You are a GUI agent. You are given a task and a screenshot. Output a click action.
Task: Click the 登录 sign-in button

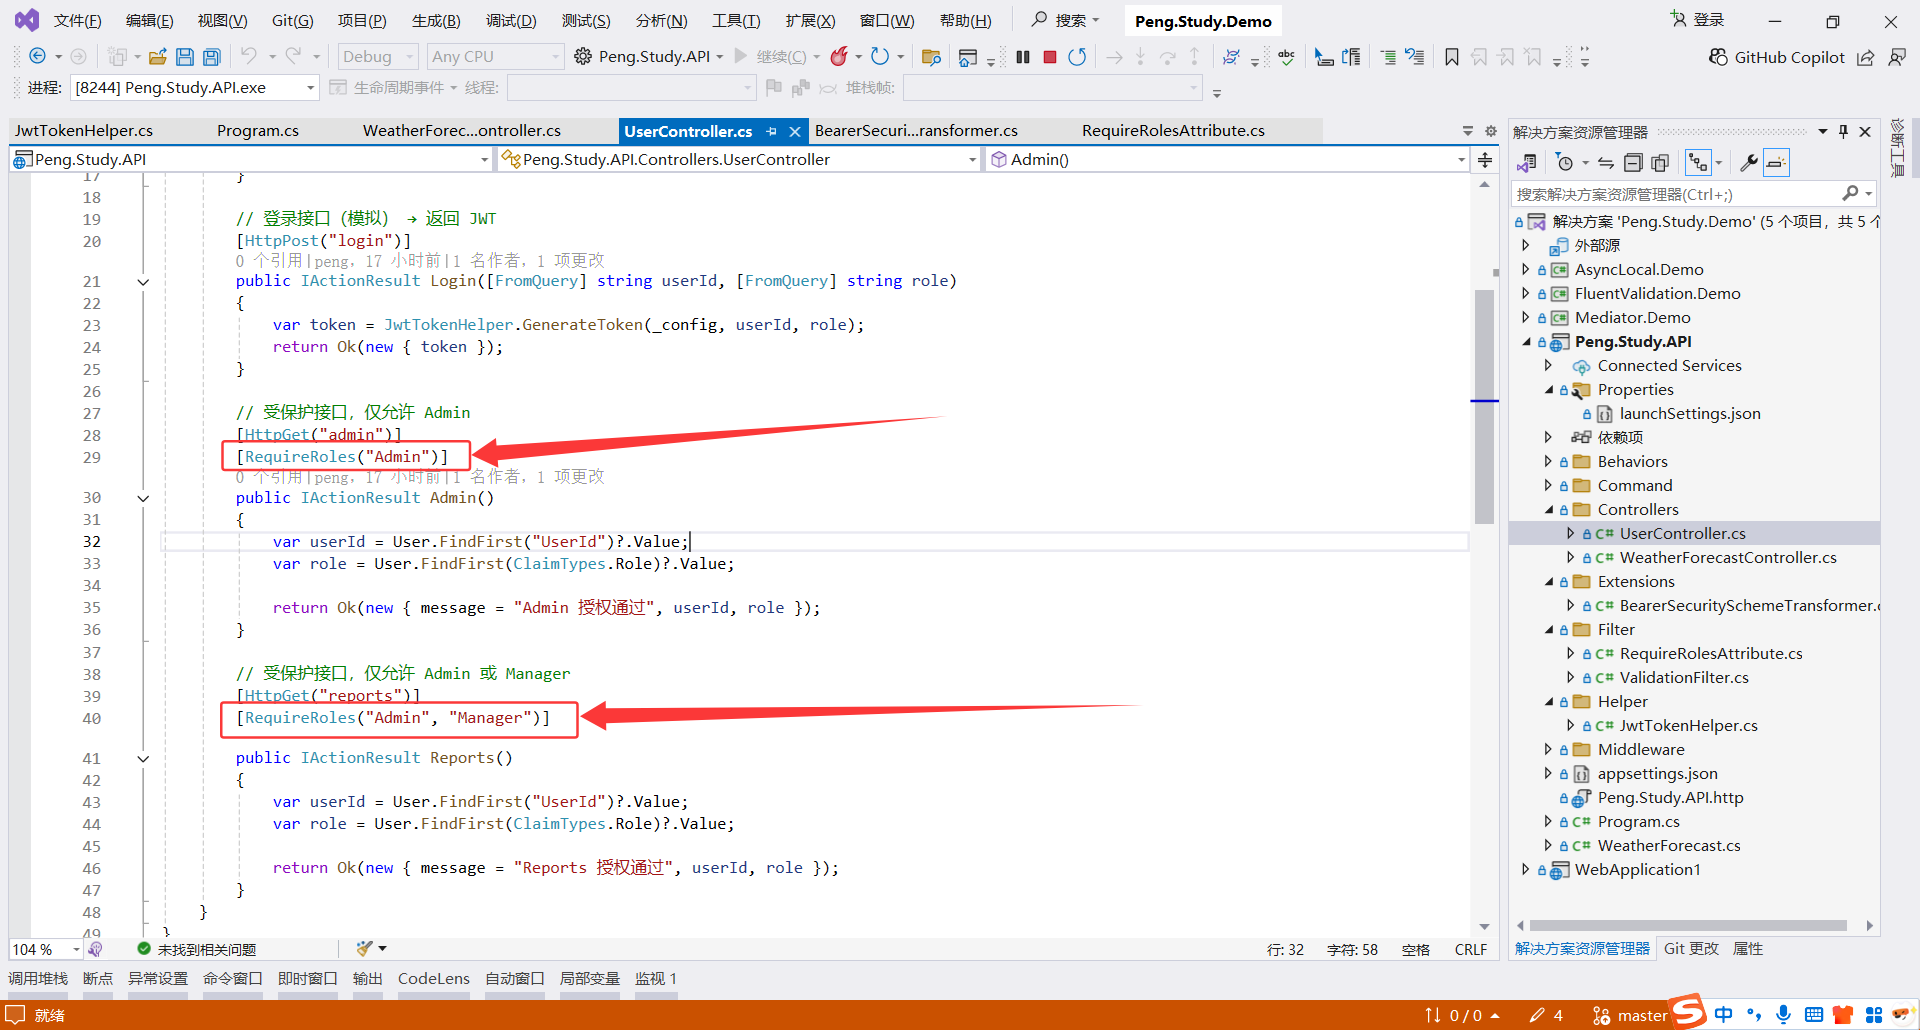tap(1697, 20)
